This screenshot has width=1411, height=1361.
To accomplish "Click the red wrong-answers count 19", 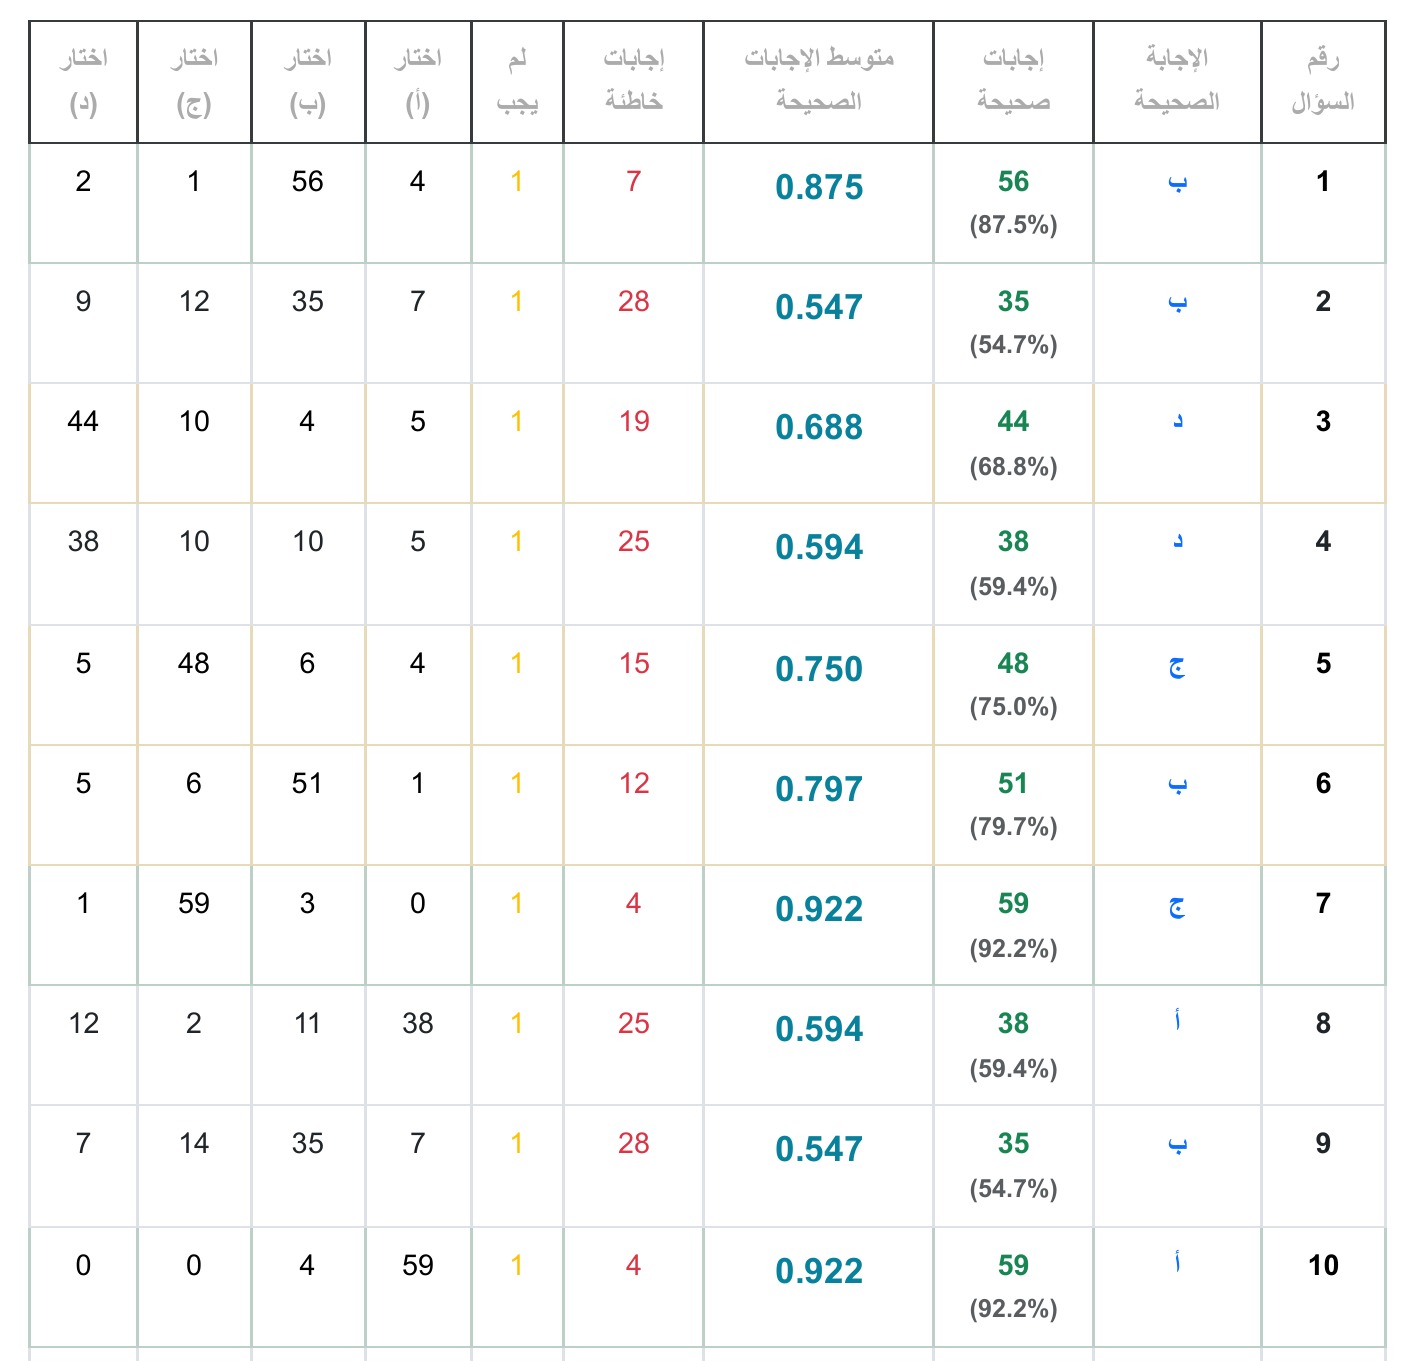I will 633,421.
